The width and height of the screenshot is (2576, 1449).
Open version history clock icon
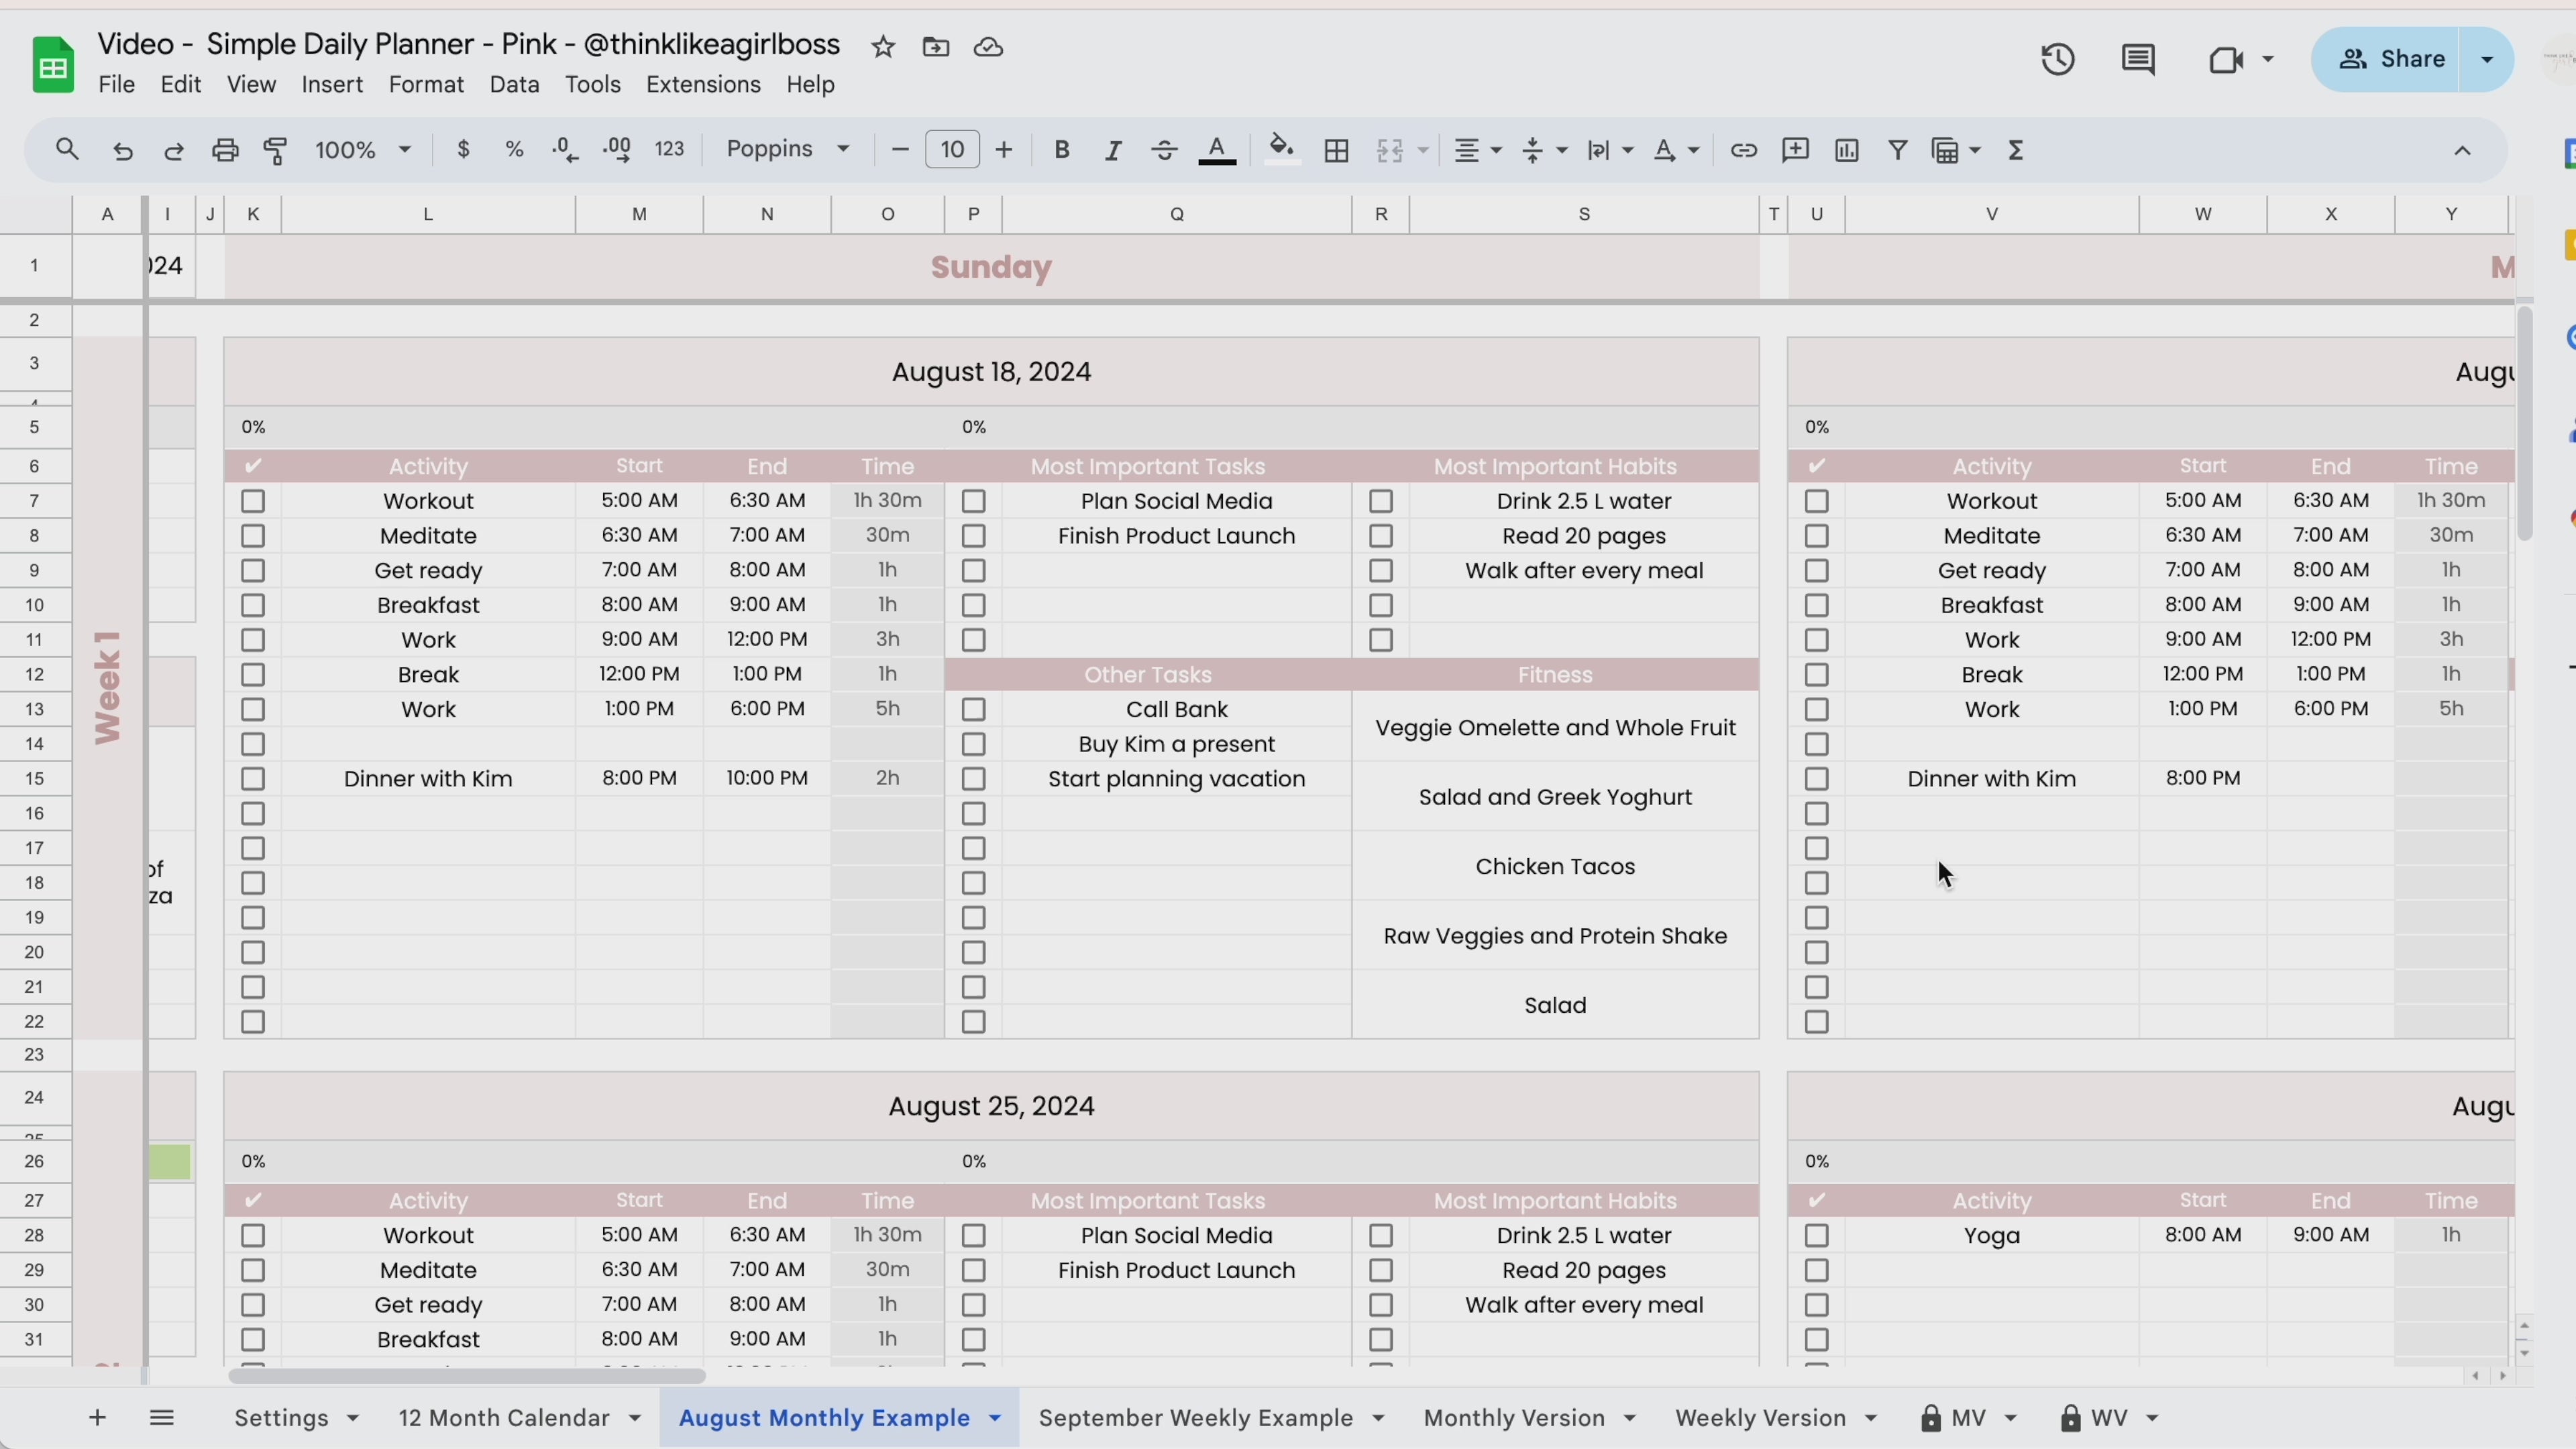2057,60
